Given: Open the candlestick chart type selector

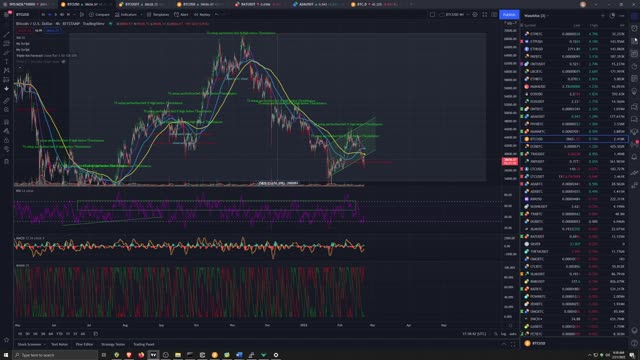Looking at the screenshot, I should click(82, 15).
